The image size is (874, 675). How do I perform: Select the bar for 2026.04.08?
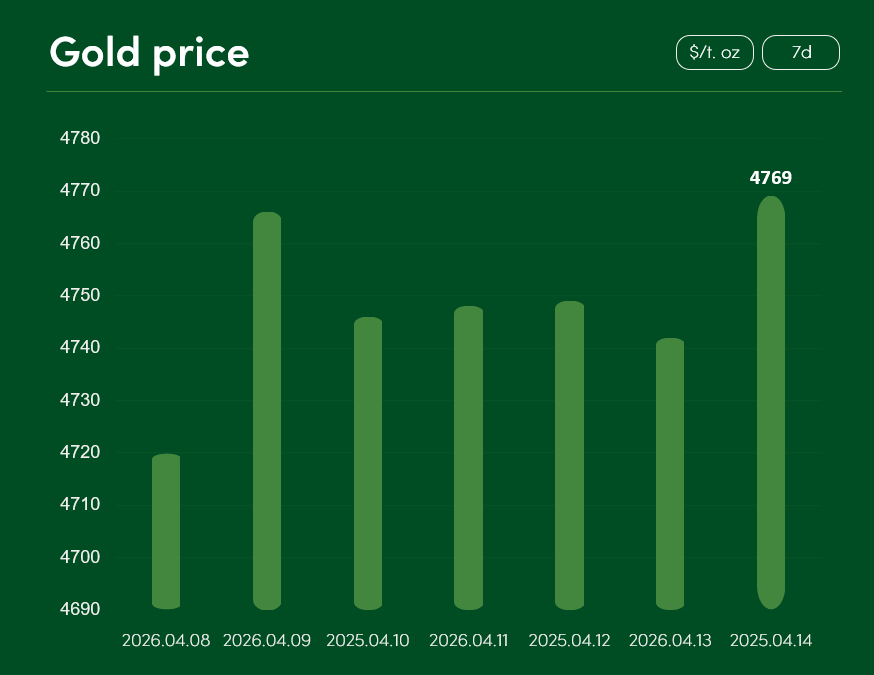click(x=166, y=531)
